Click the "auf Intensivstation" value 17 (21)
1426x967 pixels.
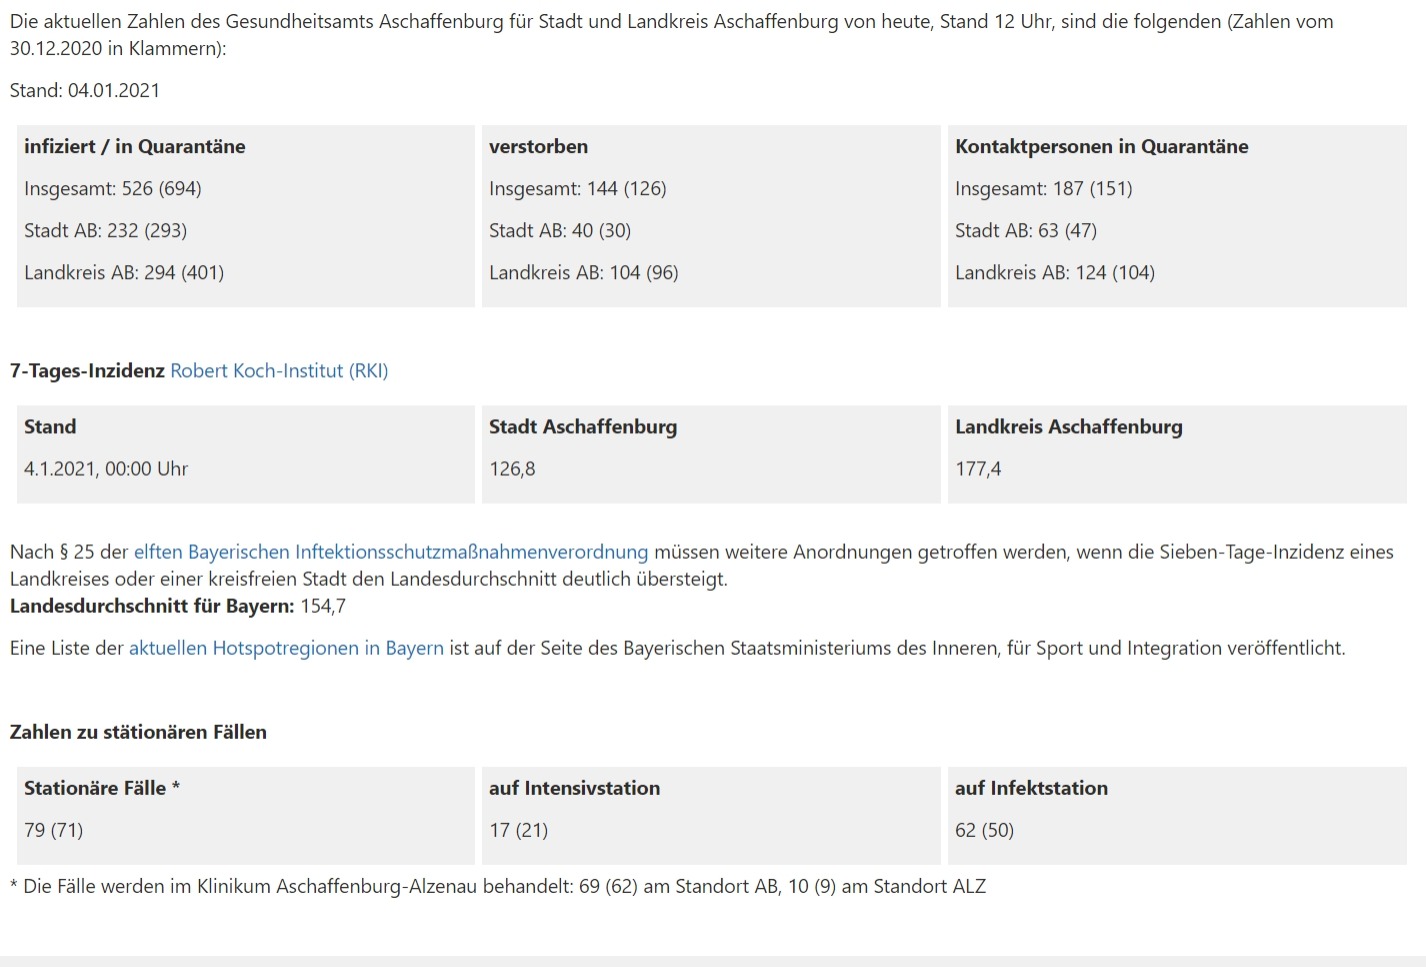(x=518, y=830)
